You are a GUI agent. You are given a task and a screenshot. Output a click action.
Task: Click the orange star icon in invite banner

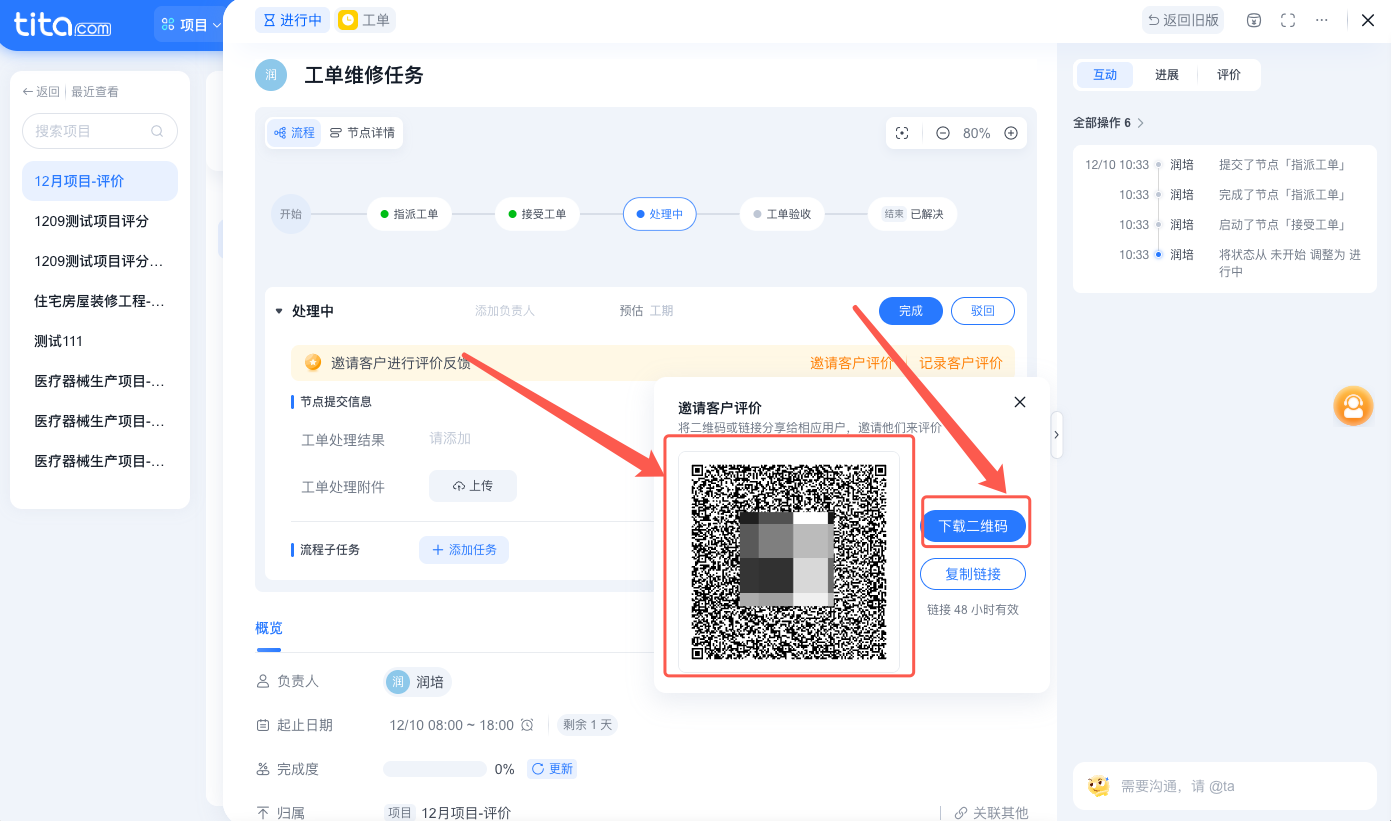(x=313, y=362)
